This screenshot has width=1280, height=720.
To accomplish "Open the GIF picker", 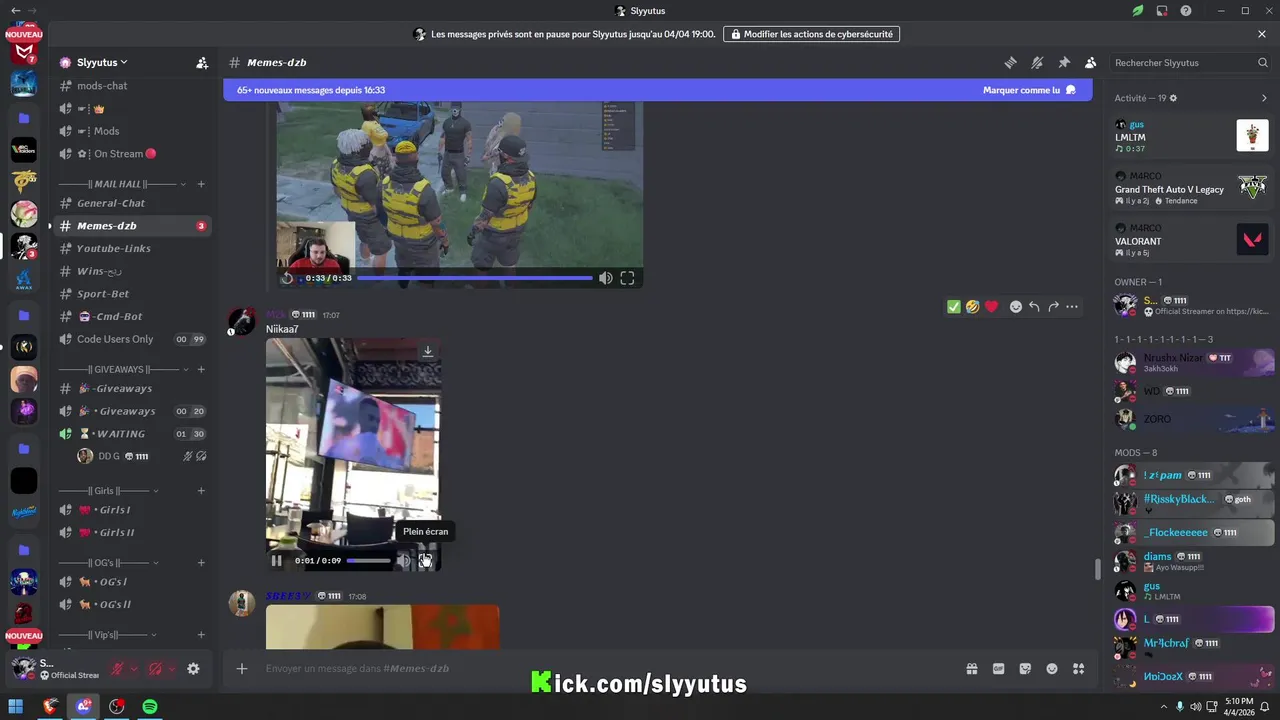I will pos(998,669).
